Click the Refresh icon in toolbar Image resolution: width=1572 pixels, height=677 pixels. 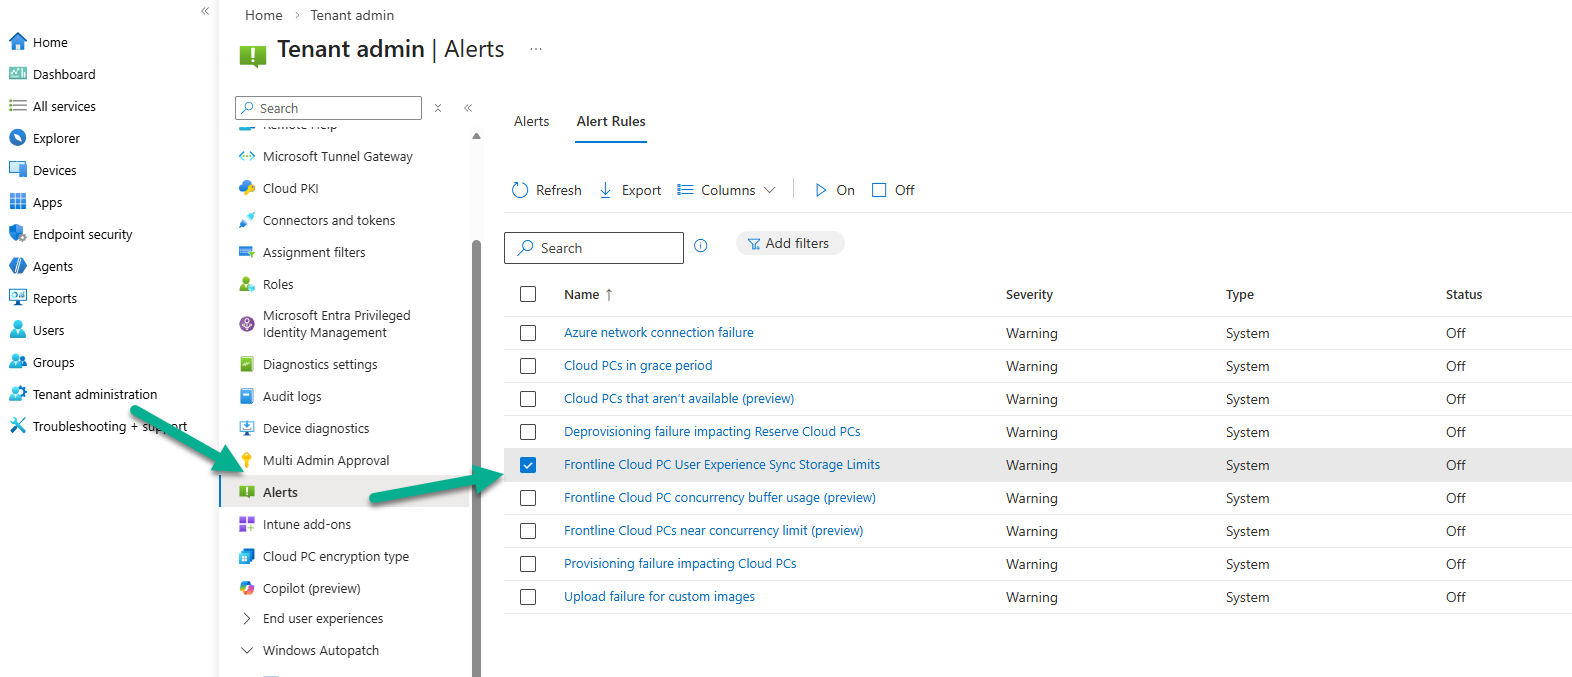(520, 190)
